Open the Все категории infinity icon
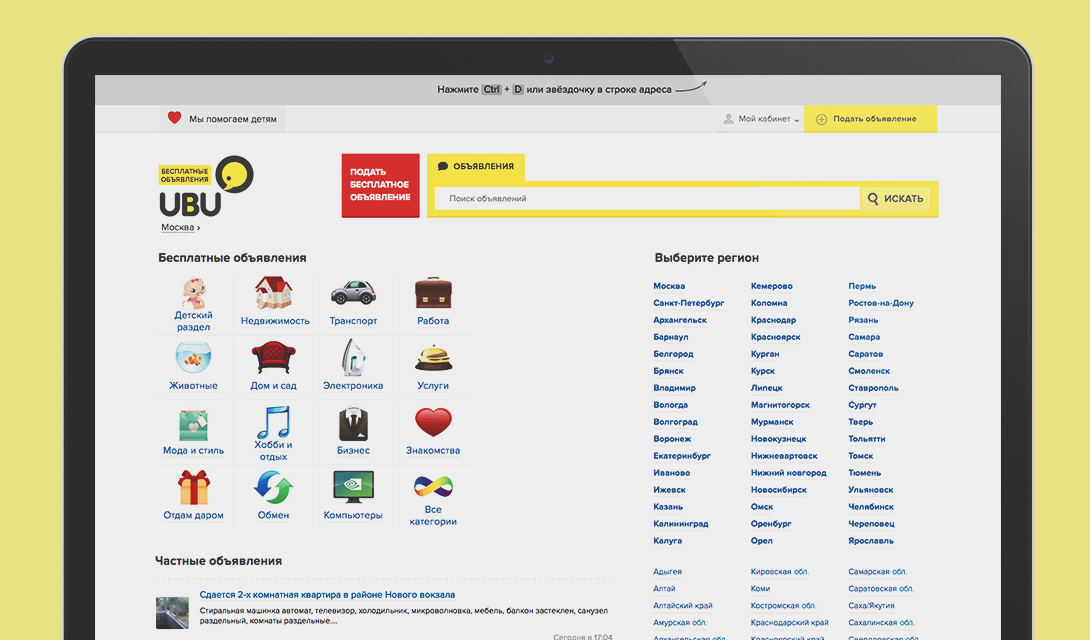Viewport: 1090px width, 640px height. point(433,486)
